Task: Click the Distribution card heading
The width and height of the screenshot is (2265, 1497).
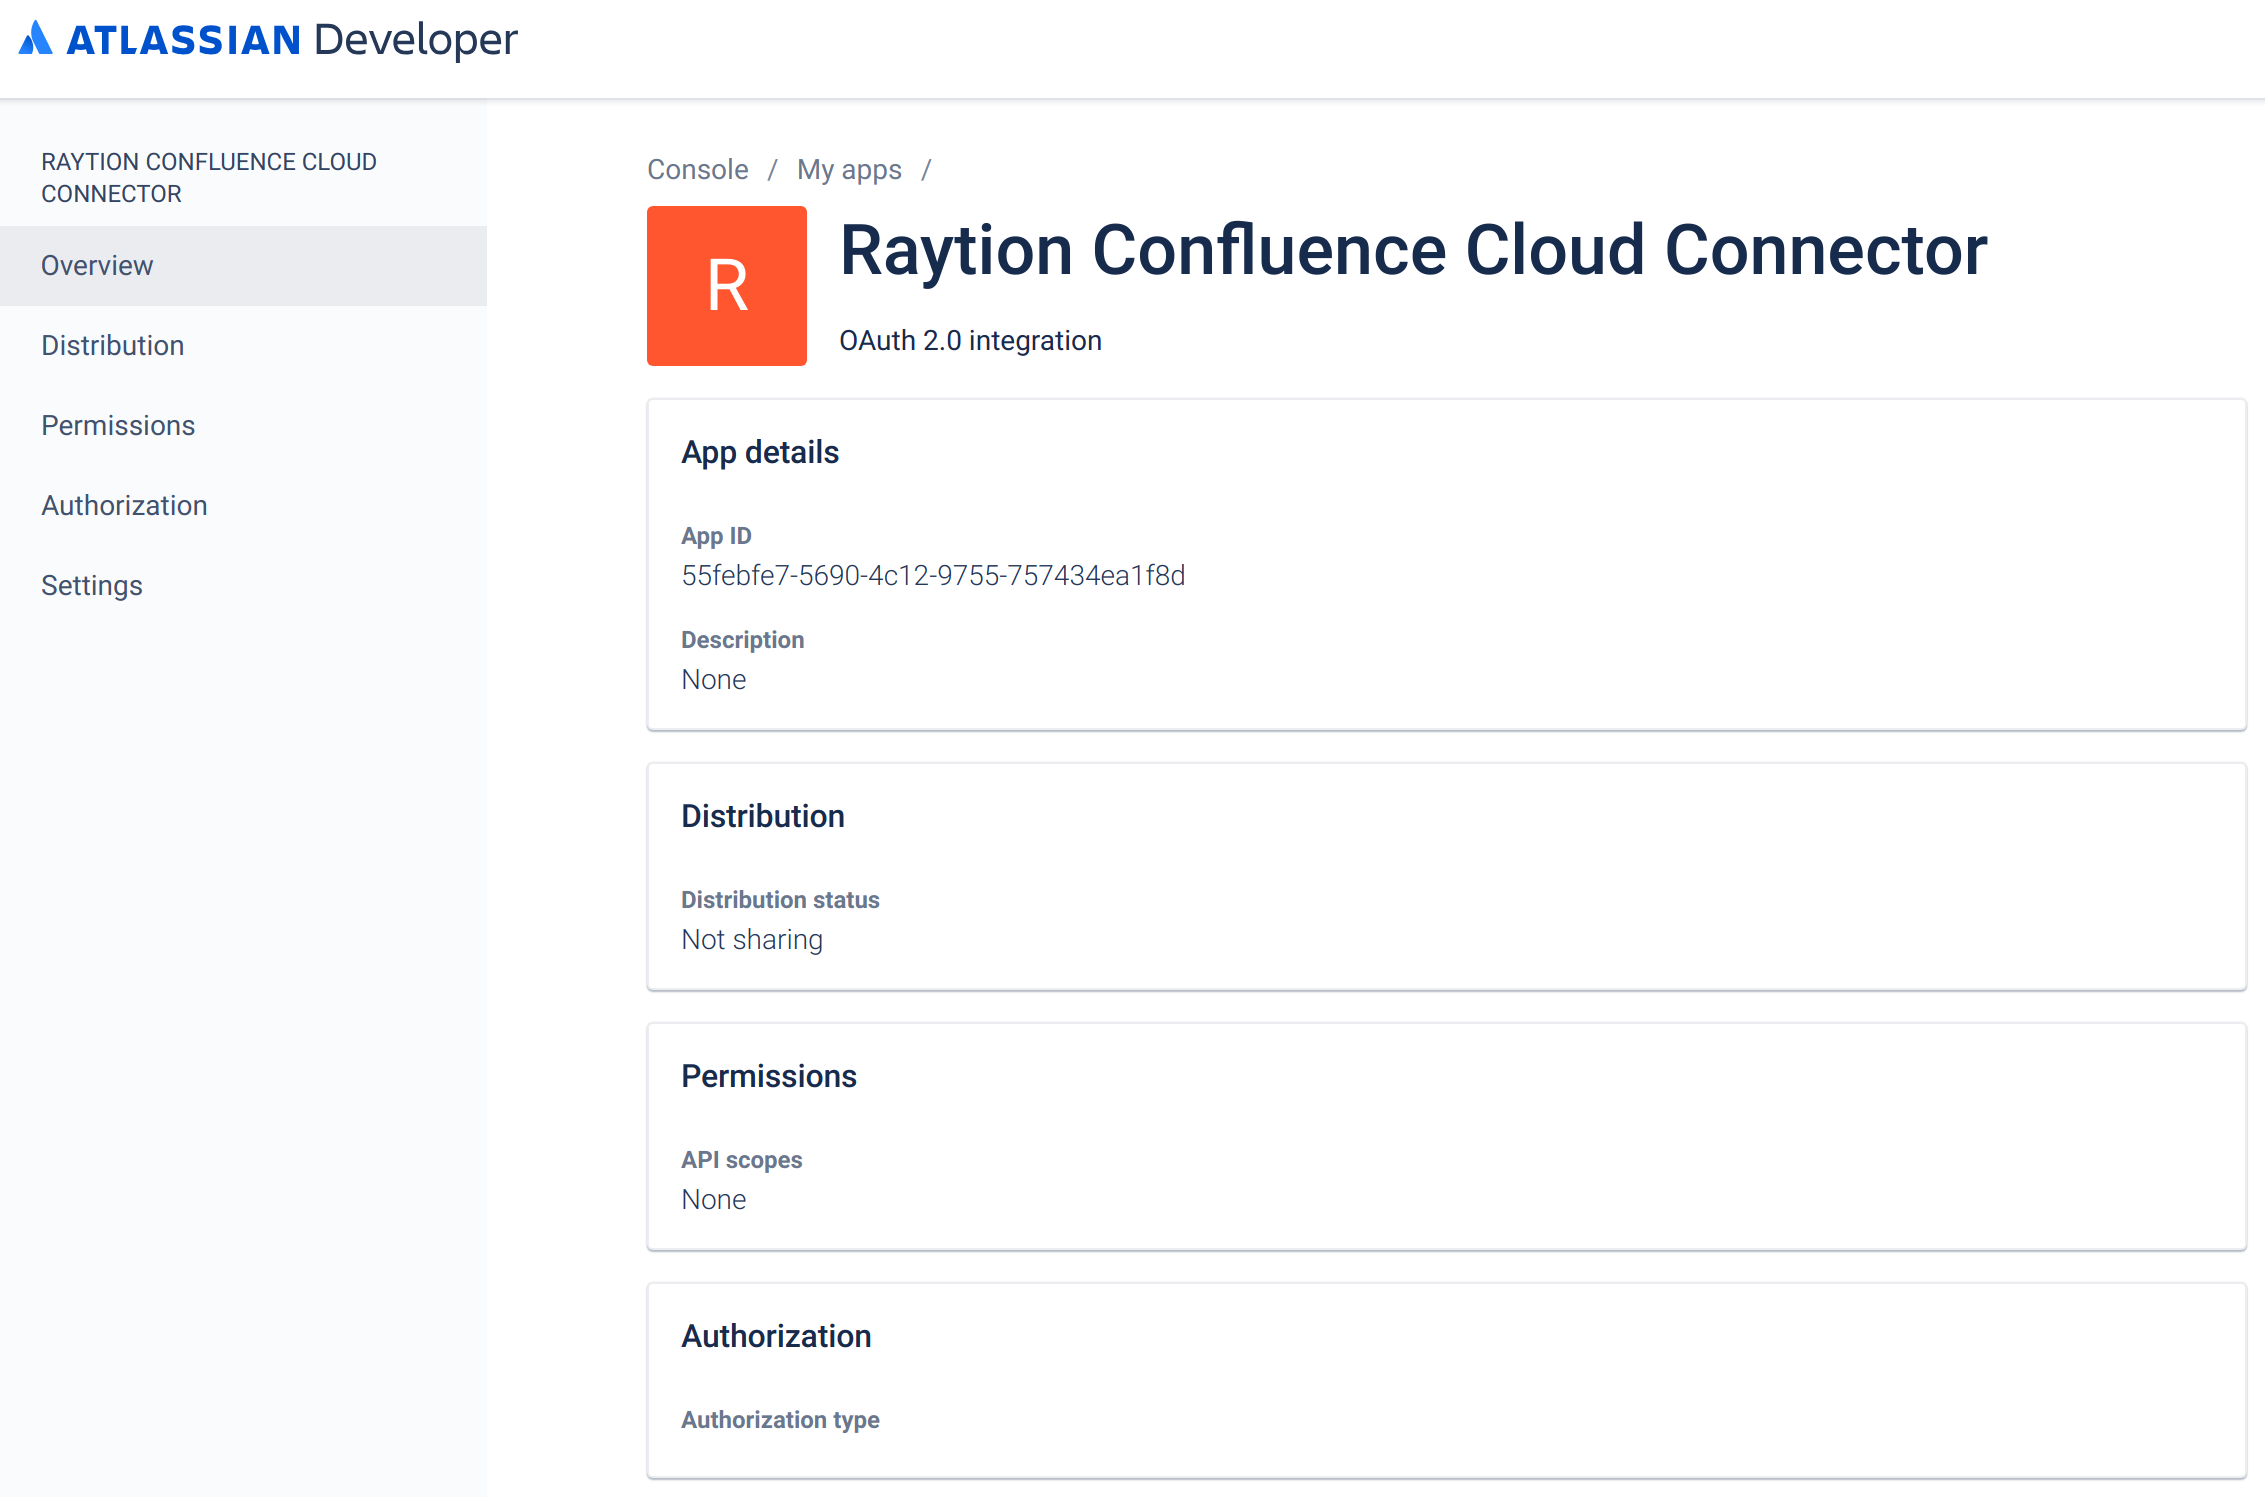Action: pos(762,817)
